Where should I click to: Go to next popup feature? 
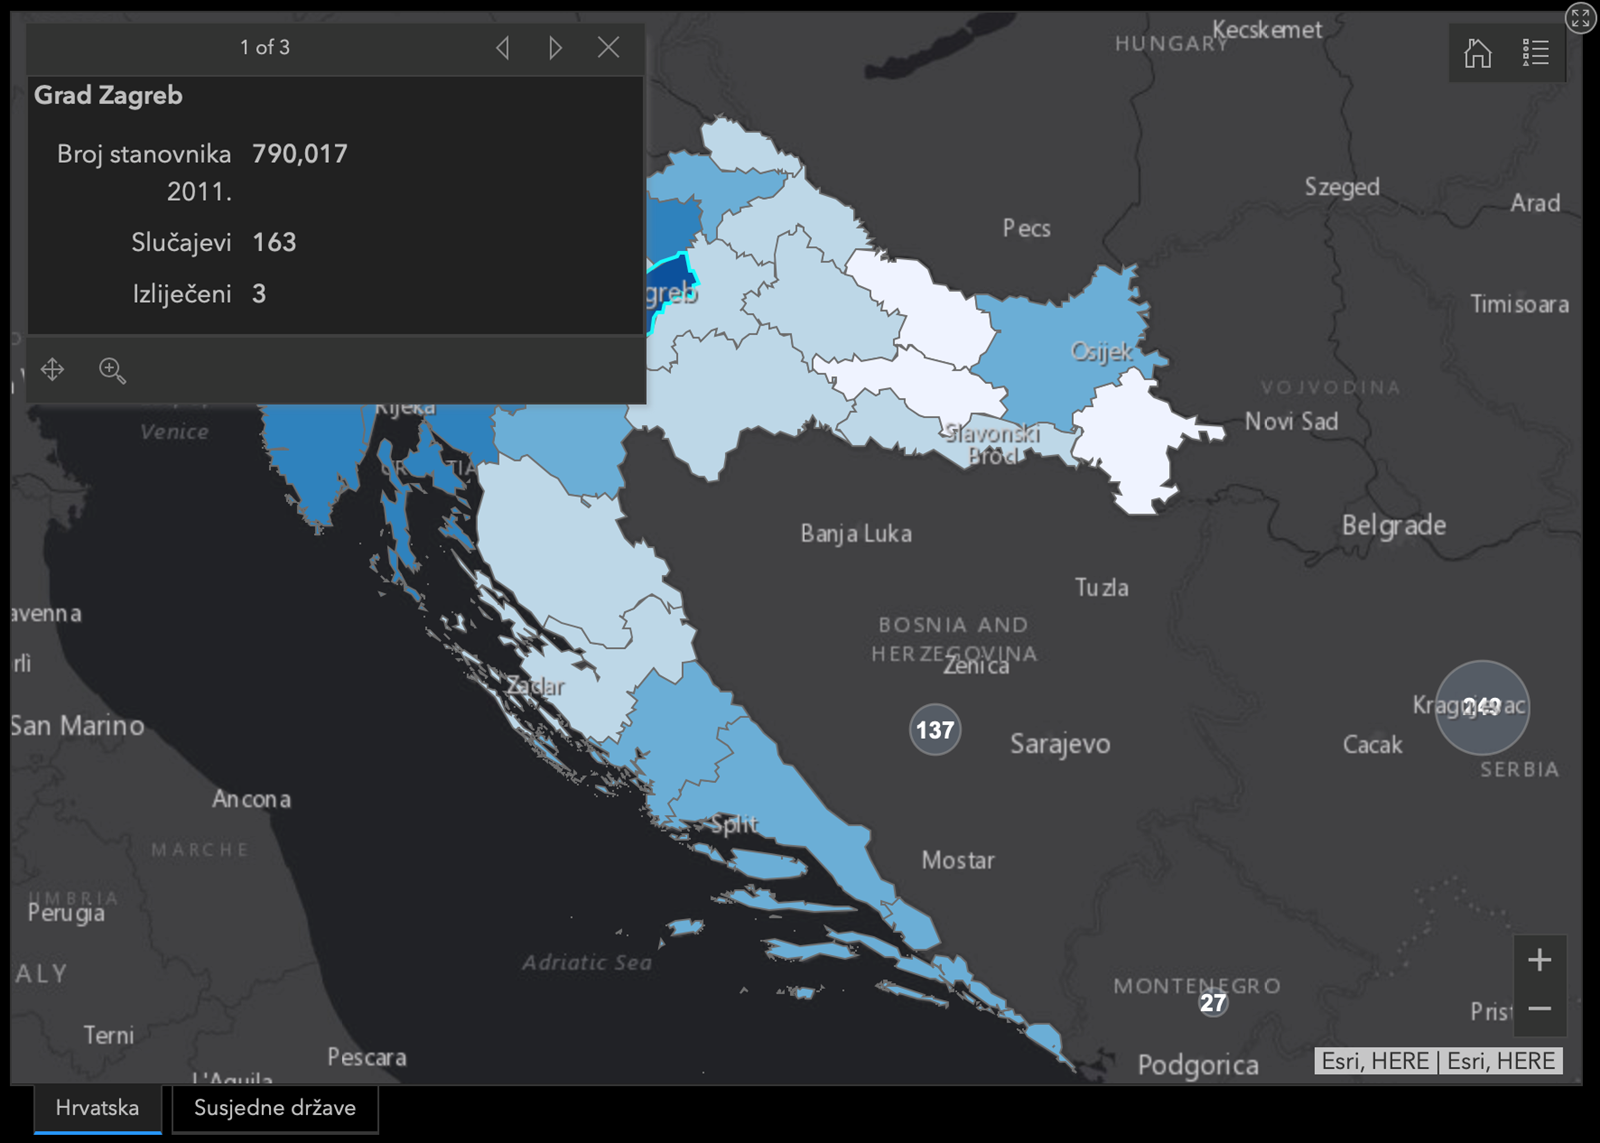[556, 47]
